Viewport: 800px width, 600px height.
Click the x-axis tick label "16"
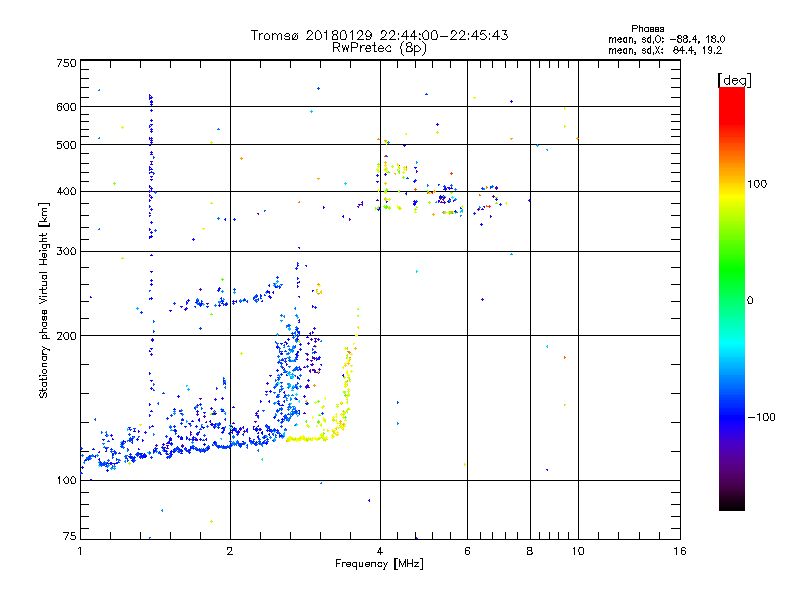pyautogui.click(x=680, y=551)
